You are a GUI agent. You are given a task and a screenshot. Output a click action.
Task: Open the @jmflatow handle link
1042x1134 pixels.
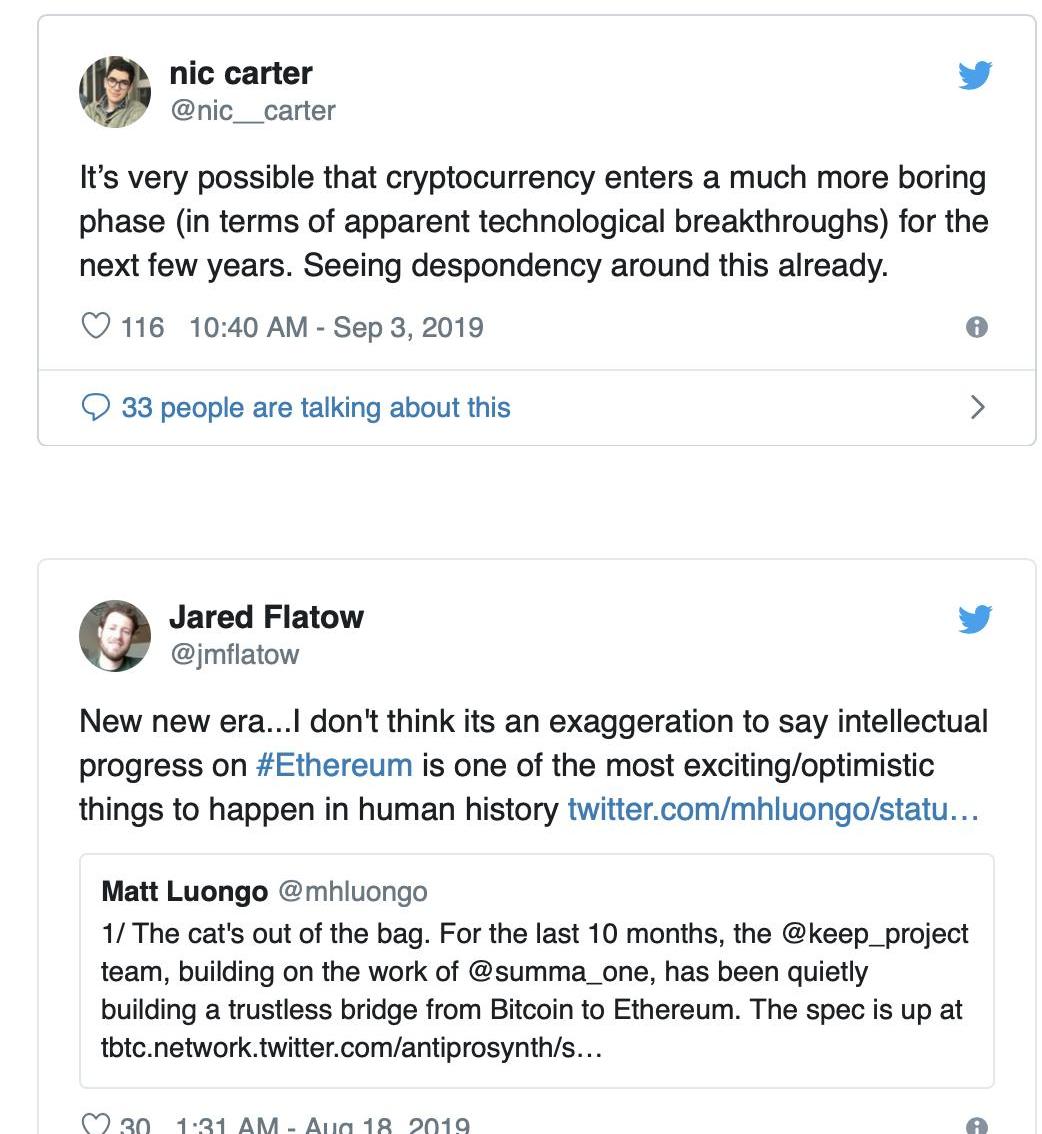[234, 654]
